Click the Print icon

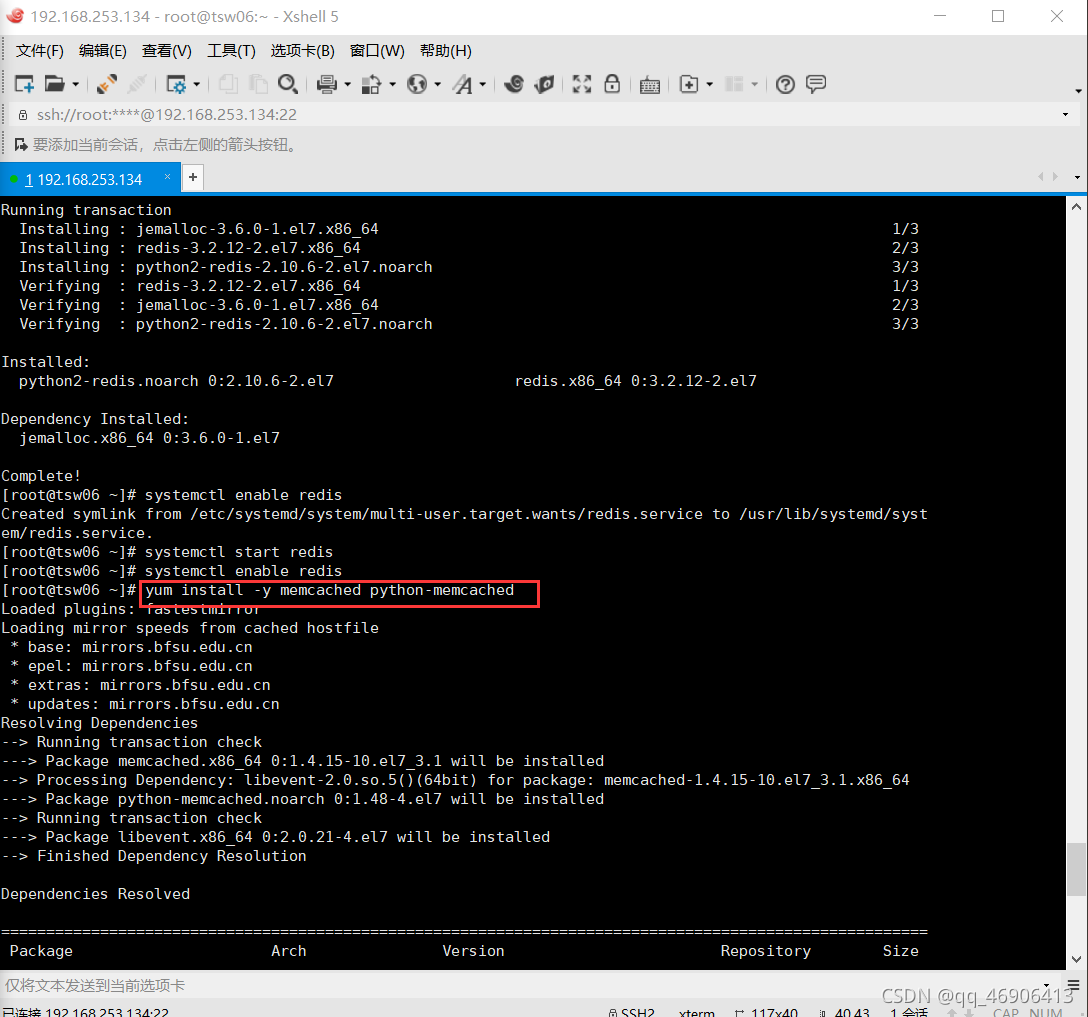point(327,84)
